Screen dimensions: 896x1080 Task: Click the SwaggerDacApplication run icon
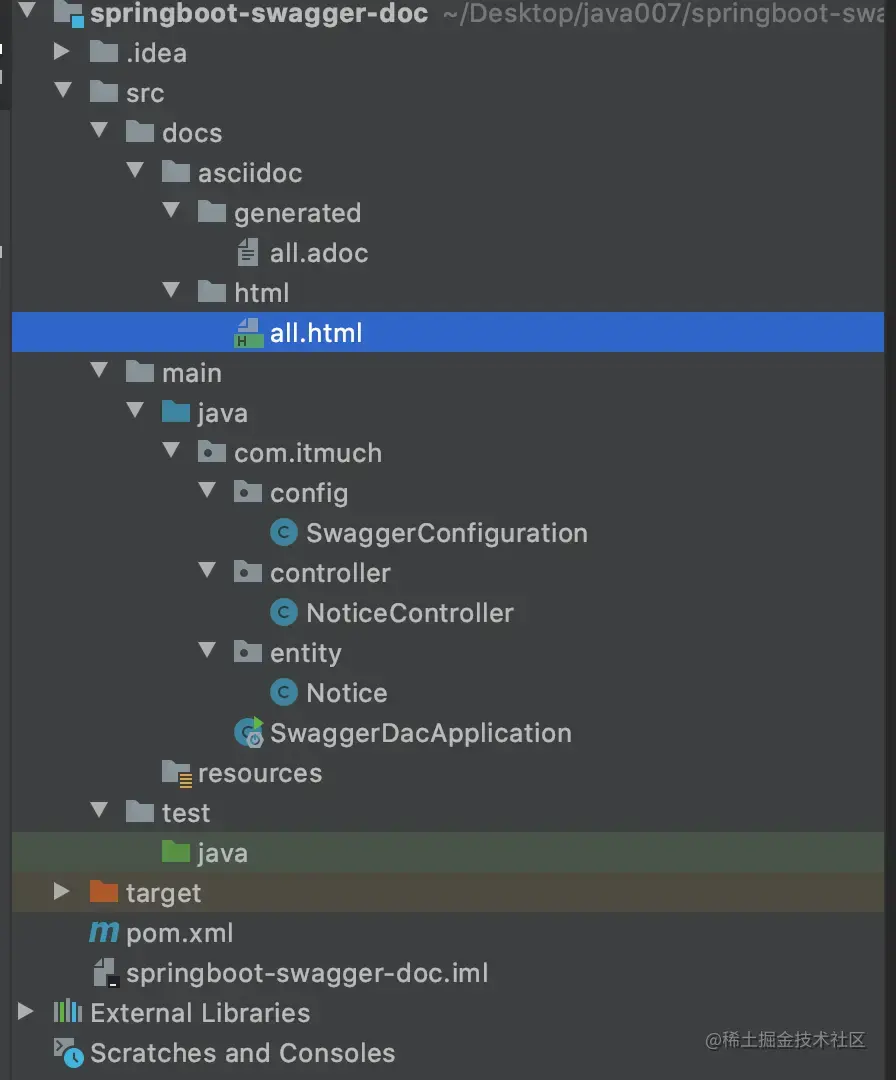(249, 733)
